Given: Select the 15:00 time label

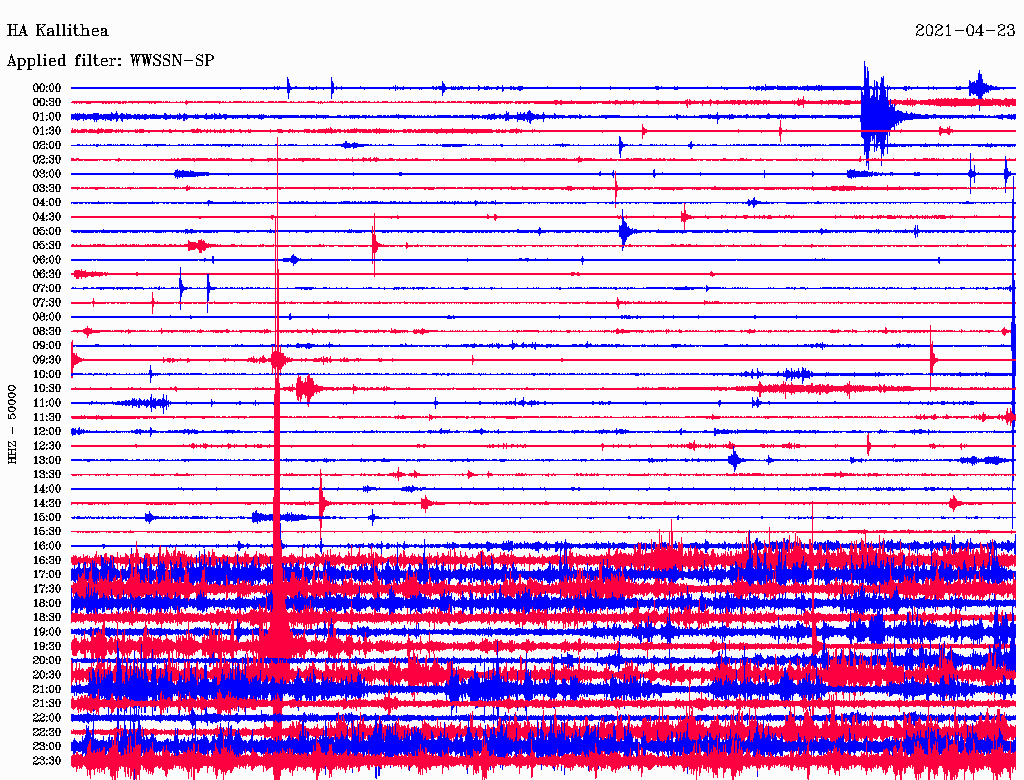Looking at the screenshot, I should tap(47, 518).
